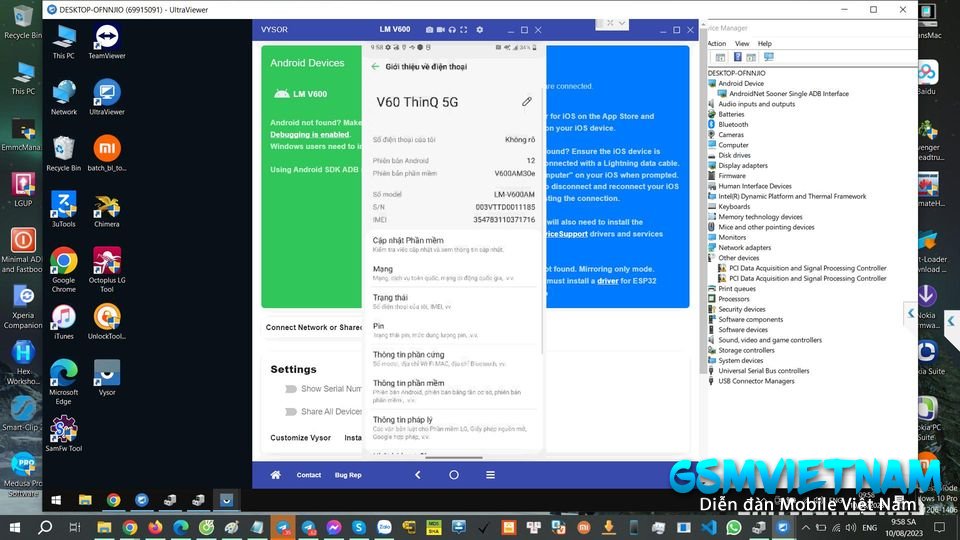Expand Other devices node in Device Manager
Viewport: 960px width, 540px height.
pyautogui.click(x=738, y=258)
